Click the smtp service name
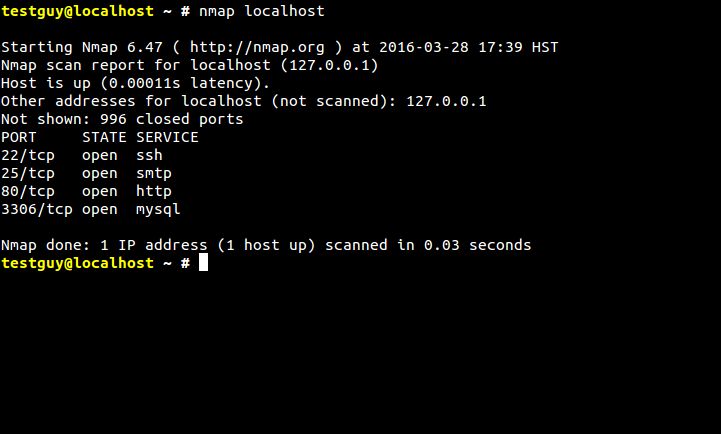The image size is (721, 434). [x=154, y=173]
